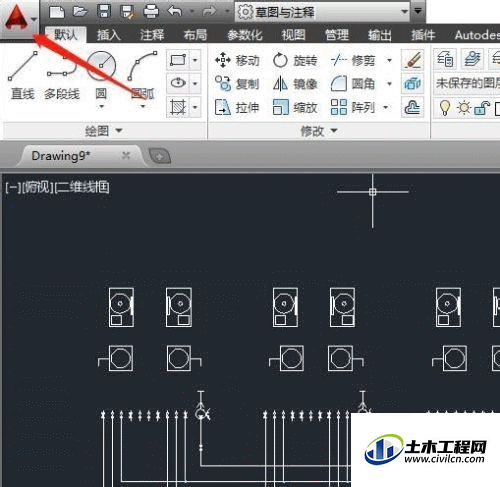Image resolution: width=500 pixels, height=487 pixels.
Task: Select the 直线 (Line) tool
Action: 23,76
